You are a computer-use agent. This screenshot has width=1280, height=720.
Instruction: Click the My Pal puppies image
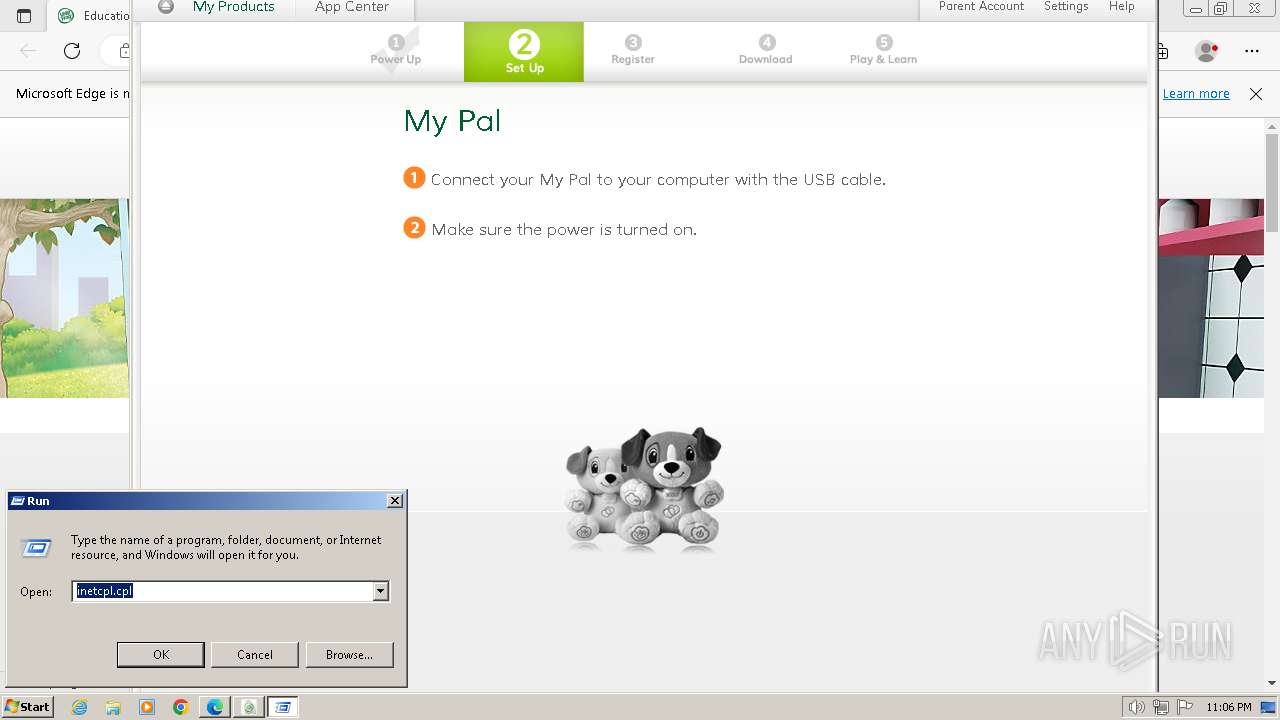(643, 488)
